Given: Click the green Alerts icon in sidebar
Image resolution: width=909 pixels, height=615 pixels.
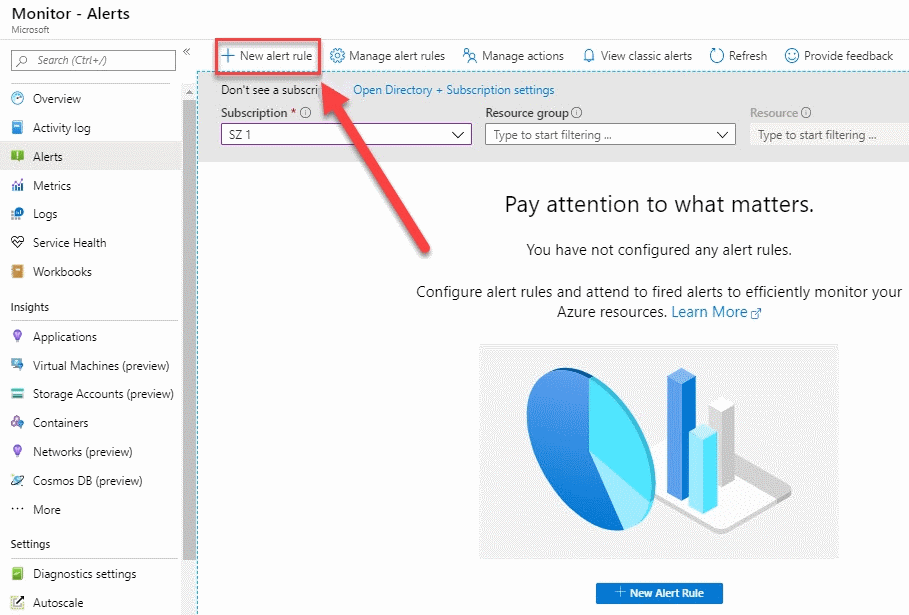Looking at the screenshot, I should (17, 156).
